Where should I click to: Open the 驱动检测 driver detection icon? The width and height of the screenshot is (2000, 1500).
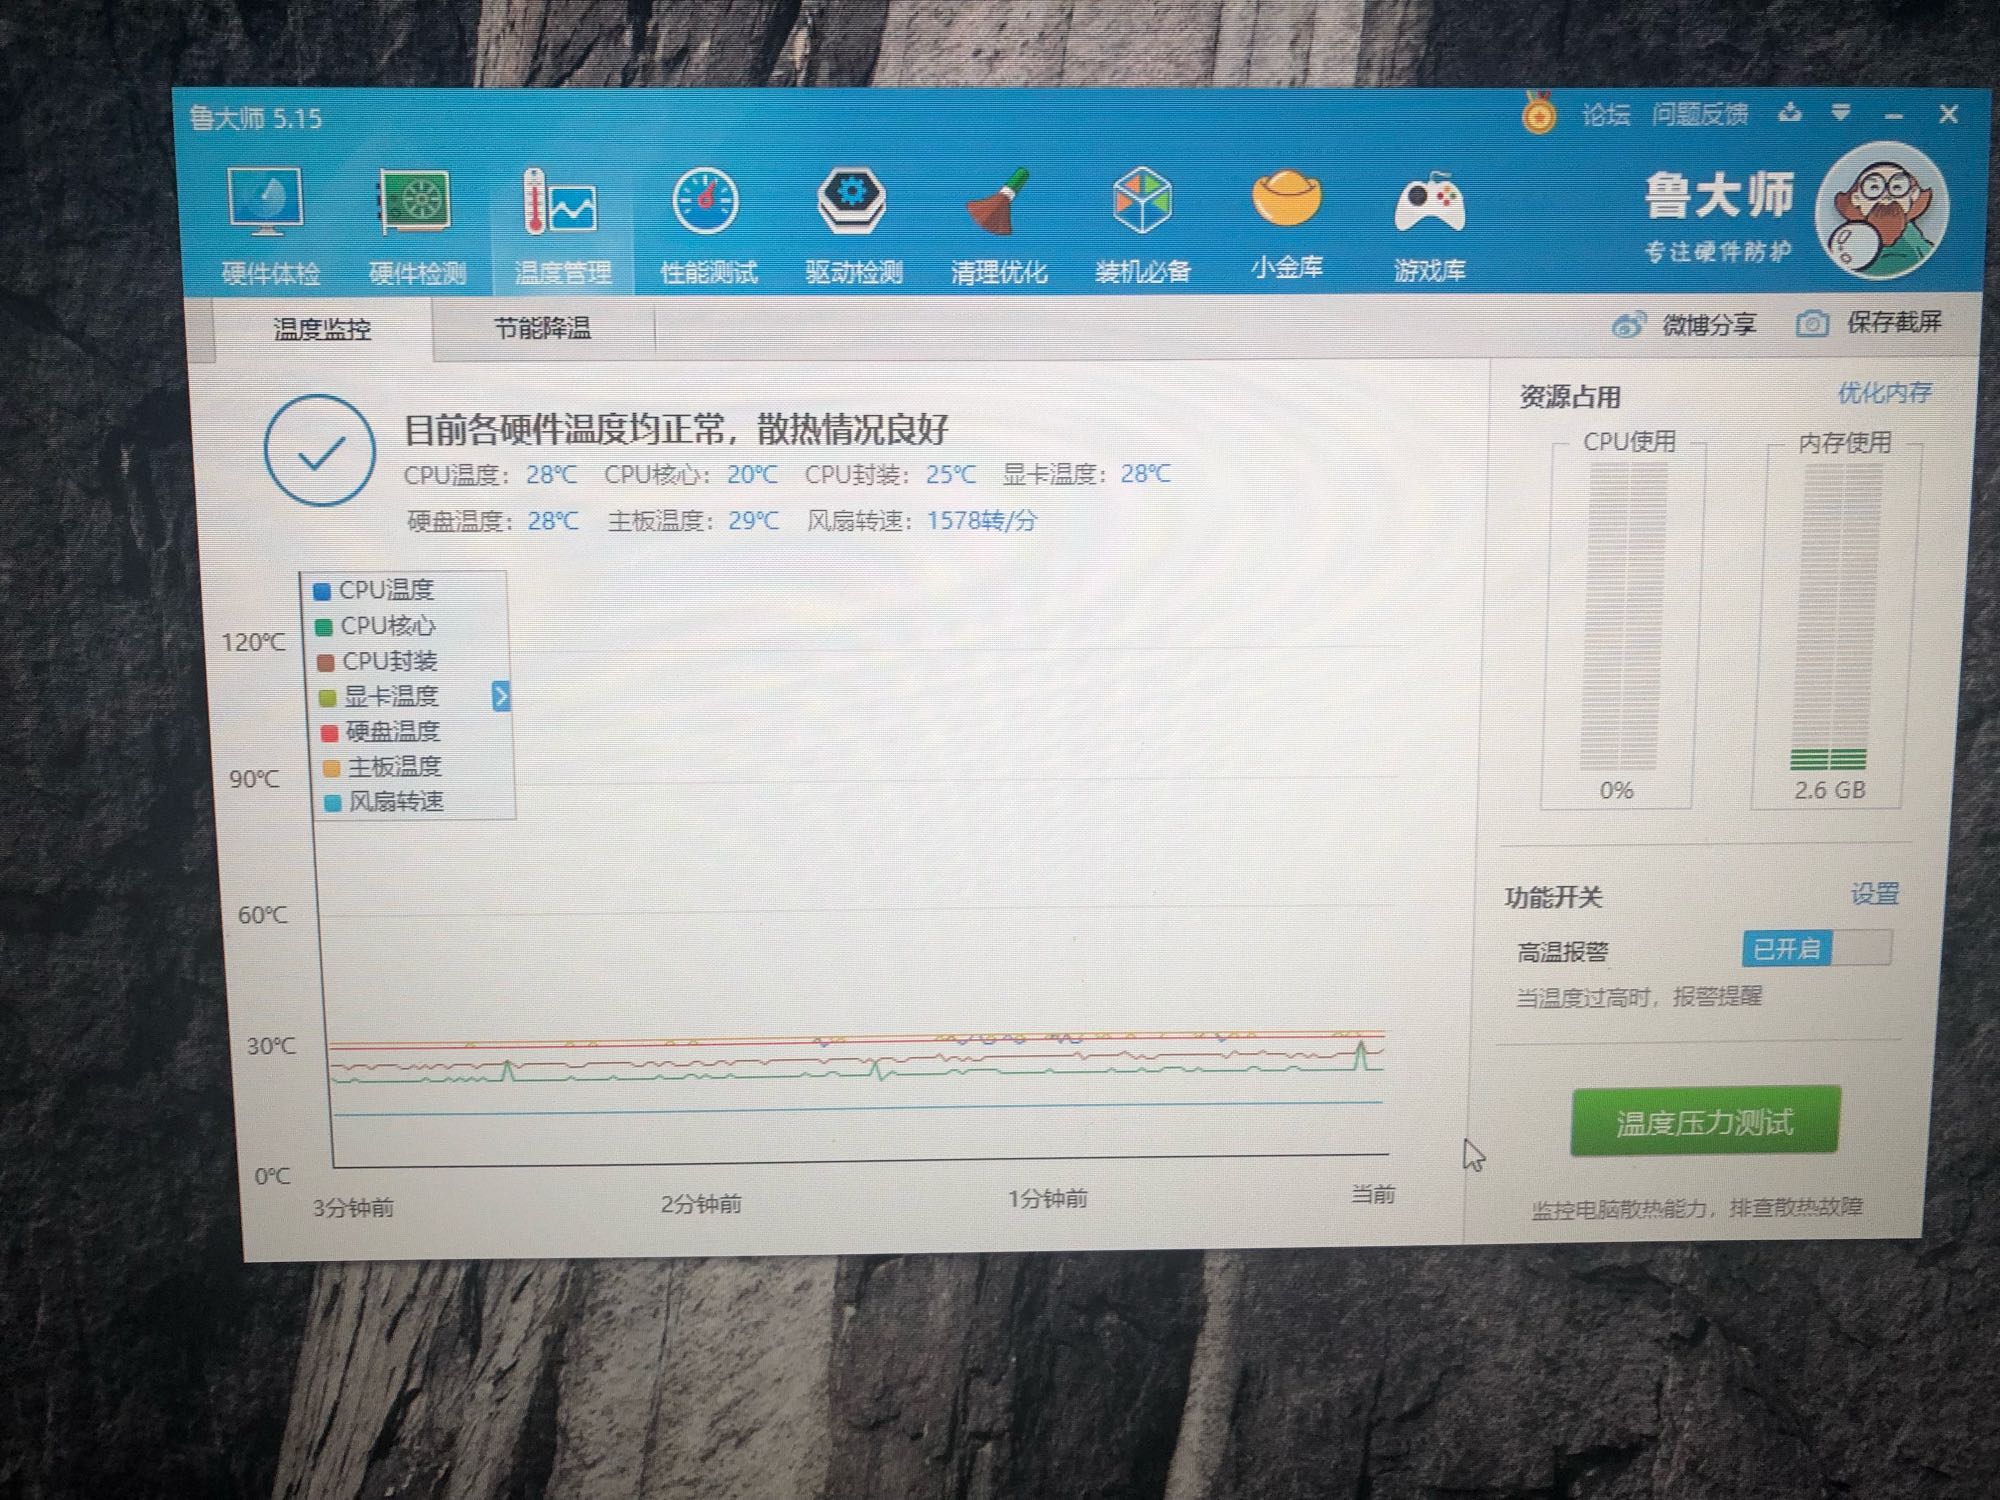(852, 203)
